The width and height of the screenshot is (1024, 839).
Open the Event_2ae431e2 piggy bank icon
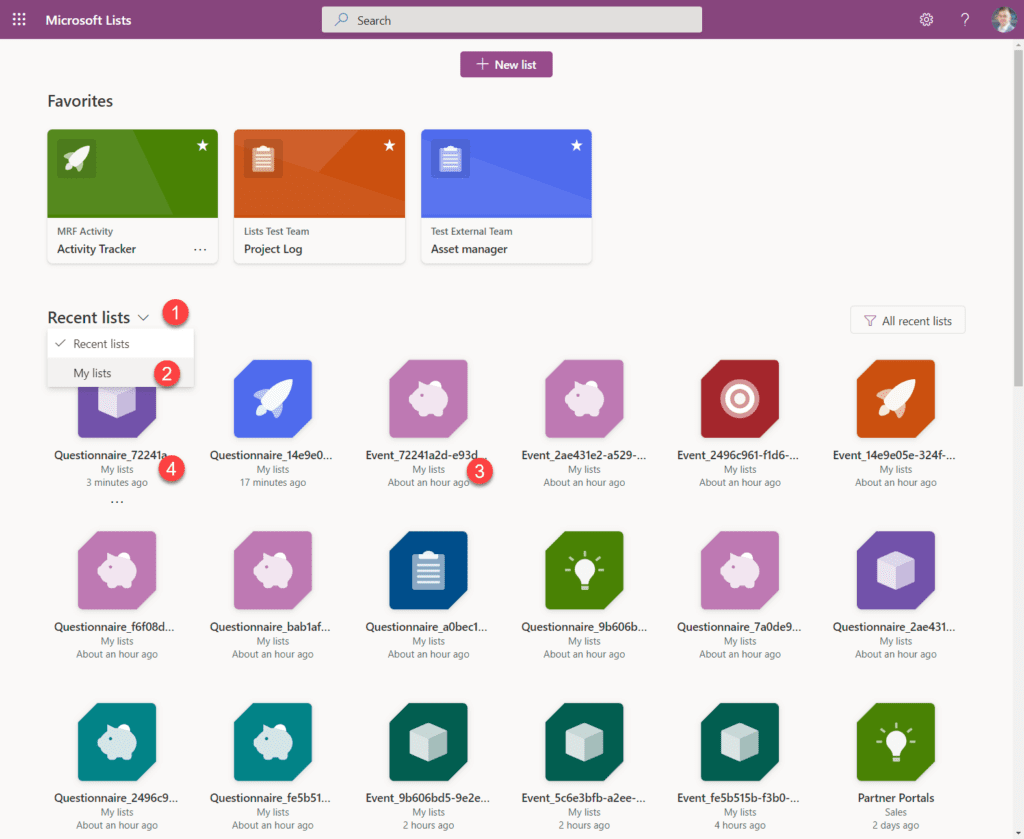(584, 398)
